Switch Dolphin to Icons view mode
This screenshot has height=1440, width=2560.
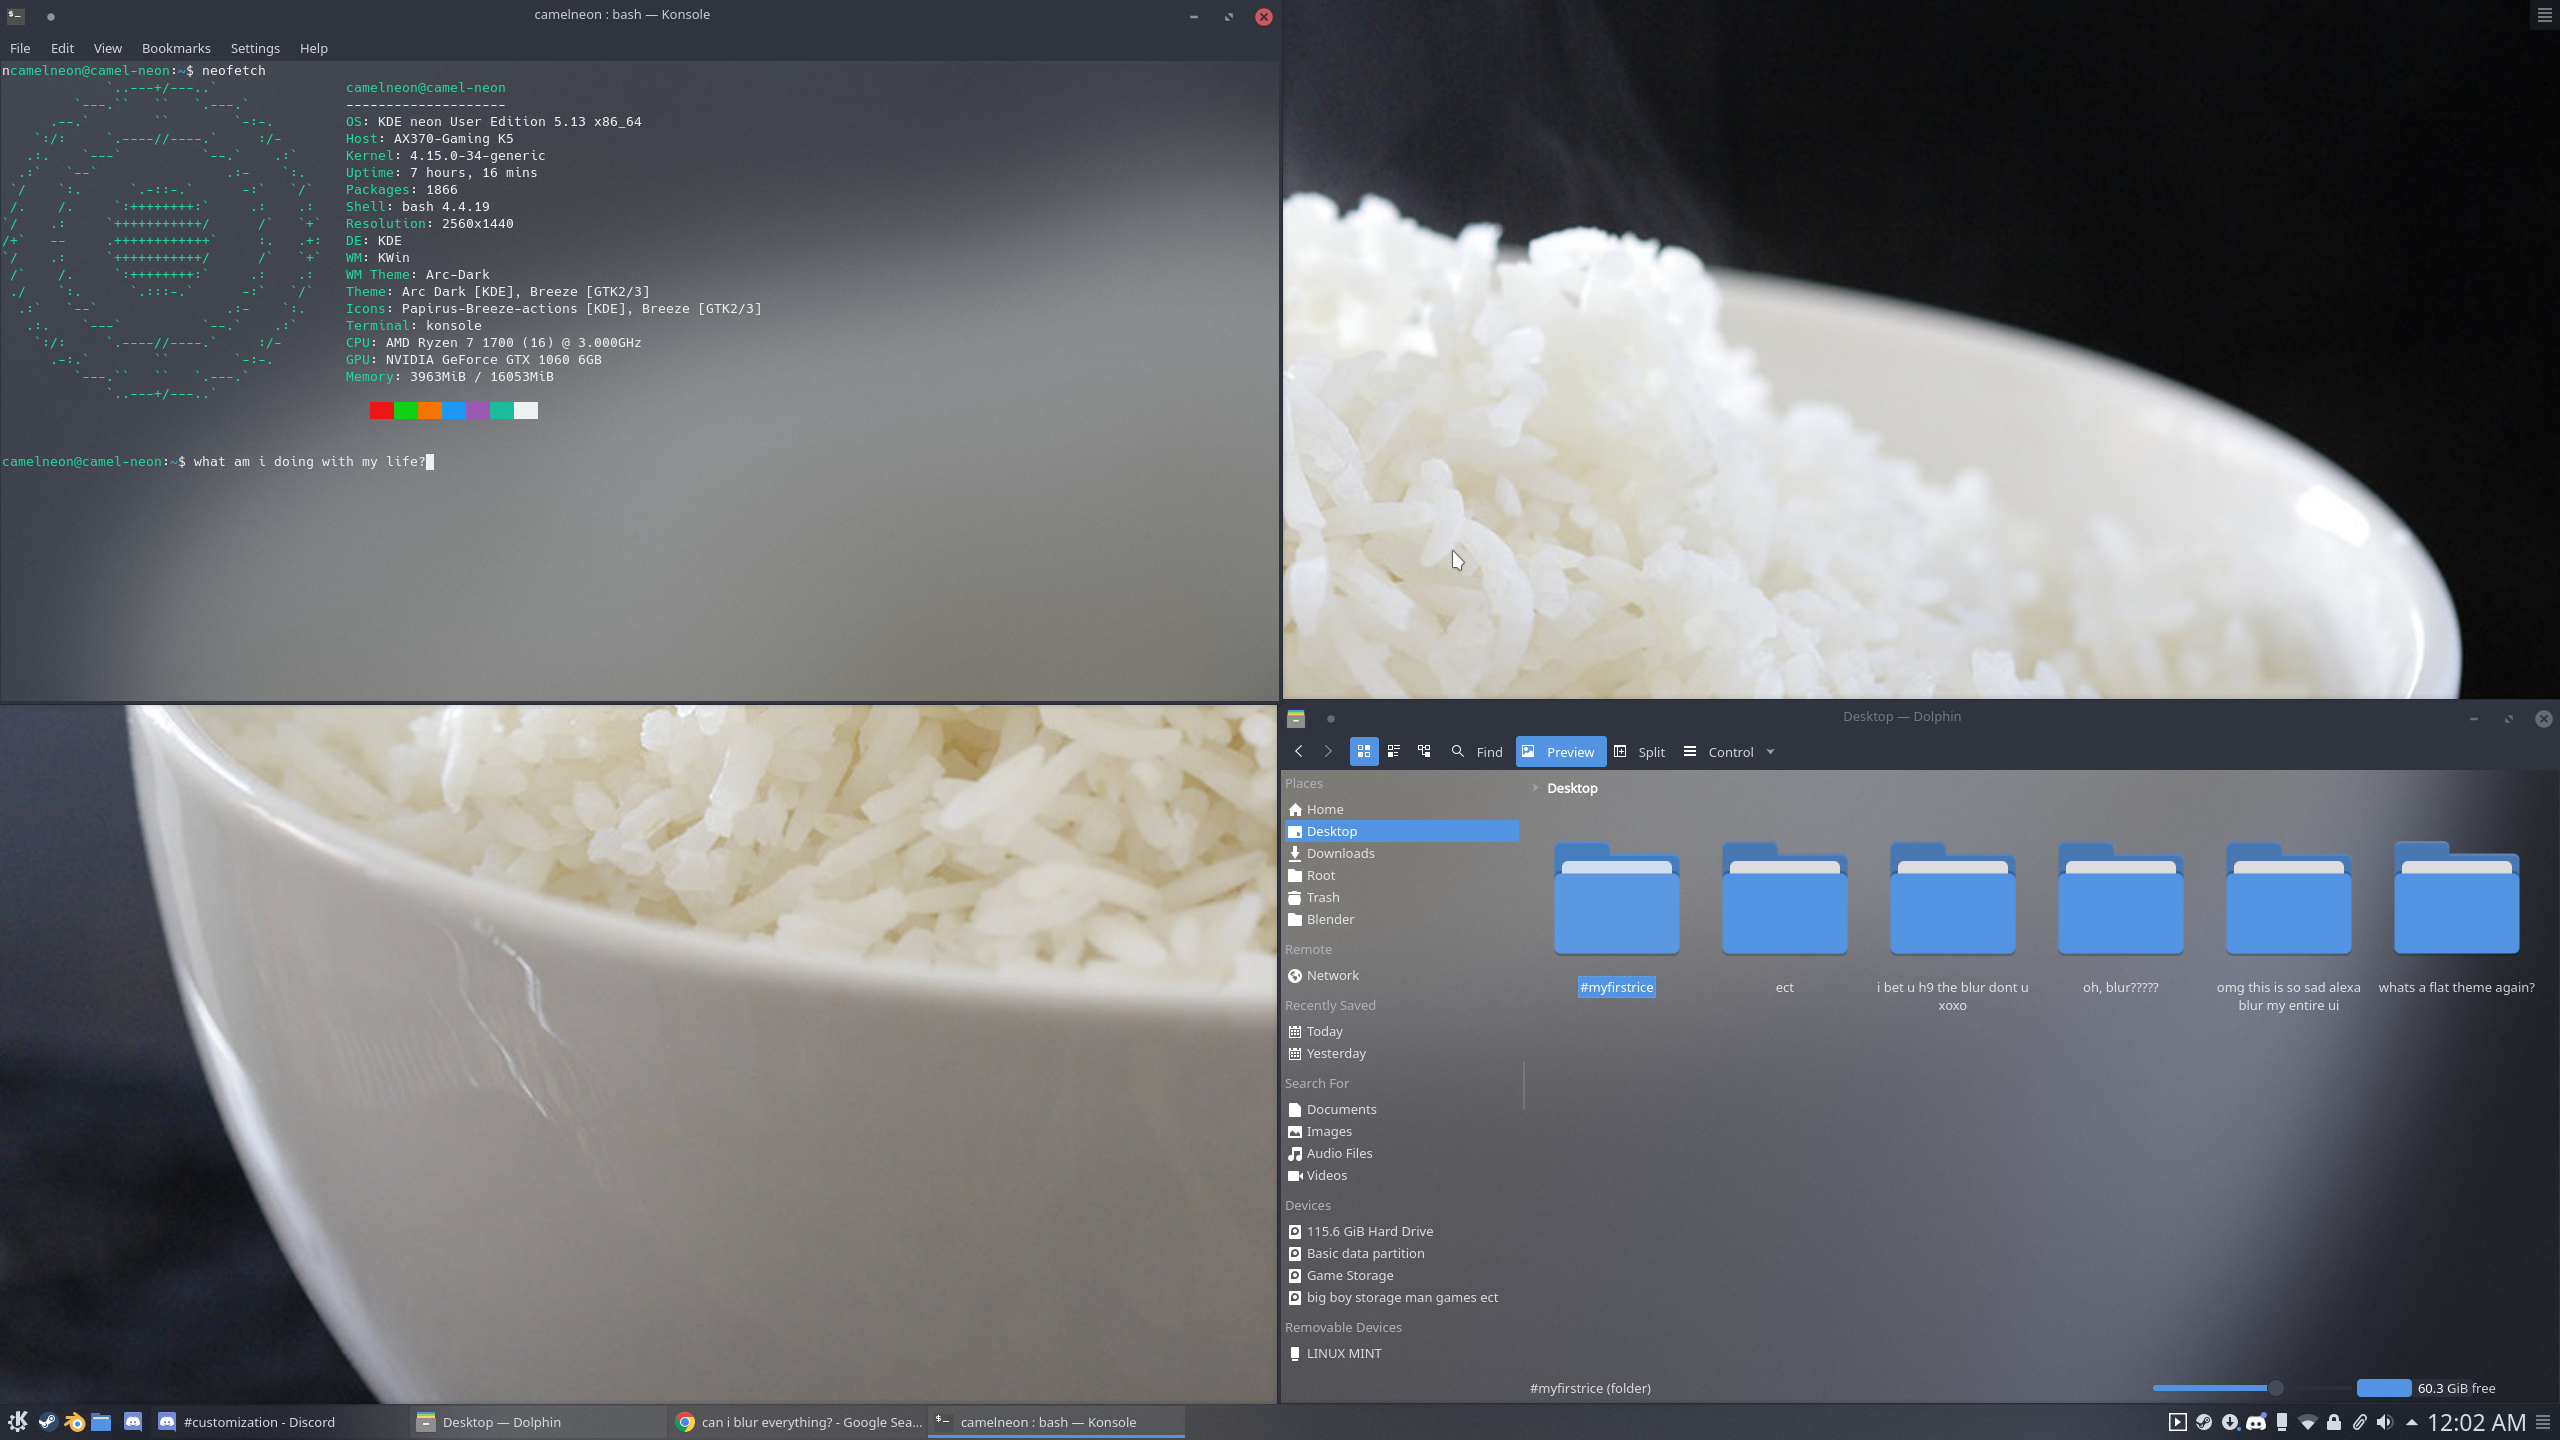(1363, 751)
